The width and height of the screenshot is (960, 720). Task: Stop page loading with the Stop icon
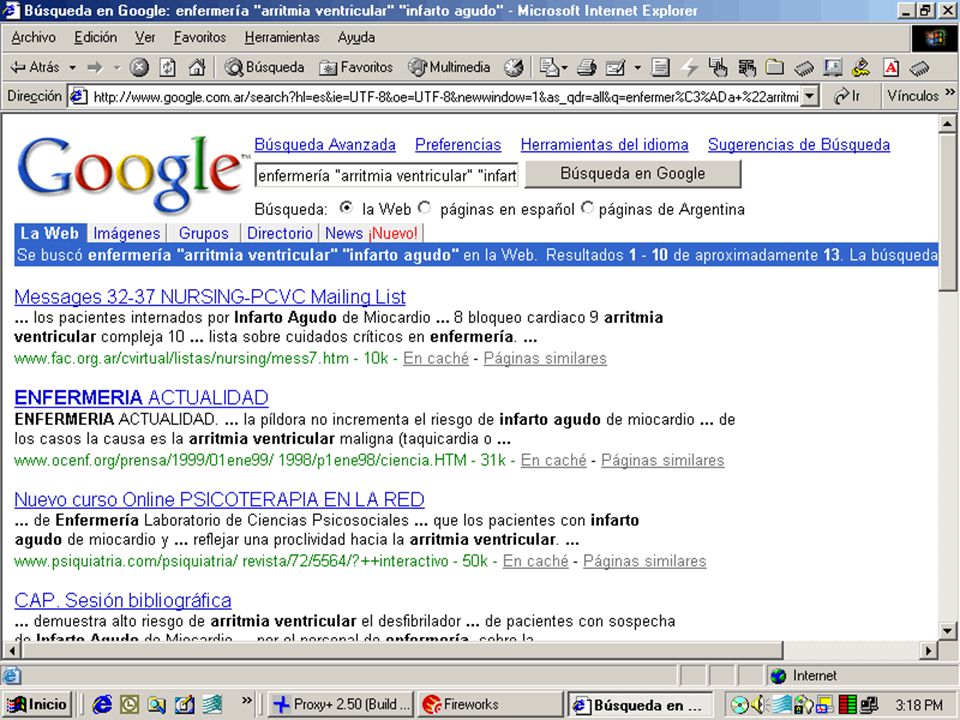click(x=140, y=67)
